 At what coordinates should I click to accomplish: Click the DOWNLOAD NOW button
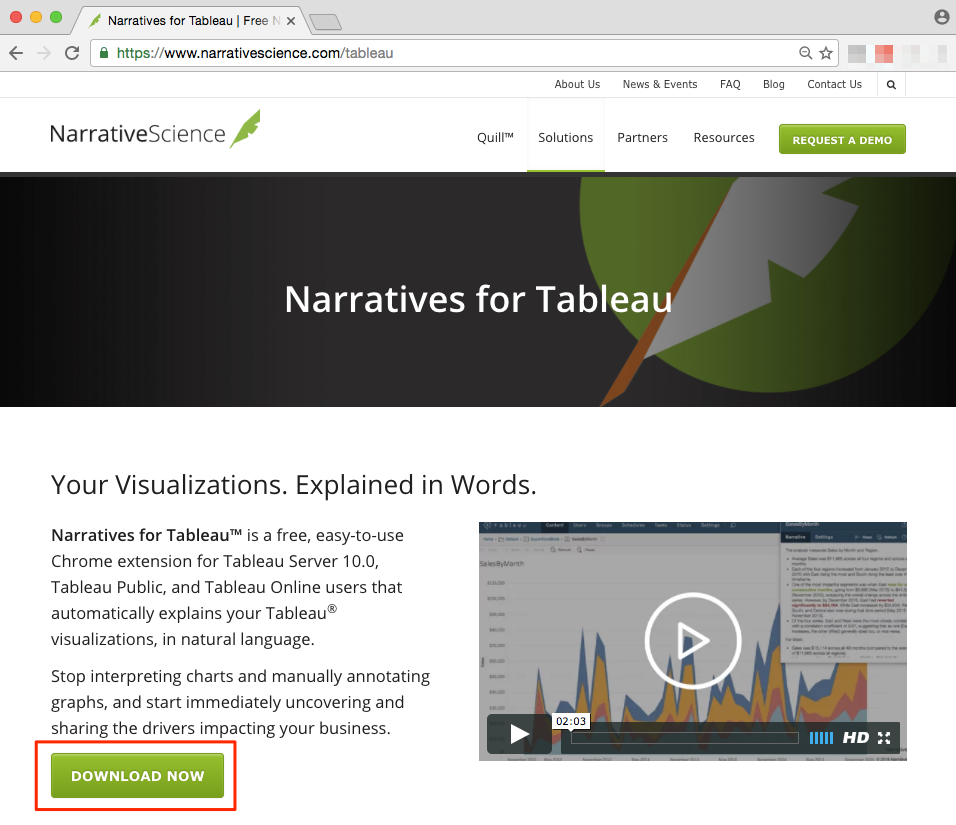click(138, 776)
